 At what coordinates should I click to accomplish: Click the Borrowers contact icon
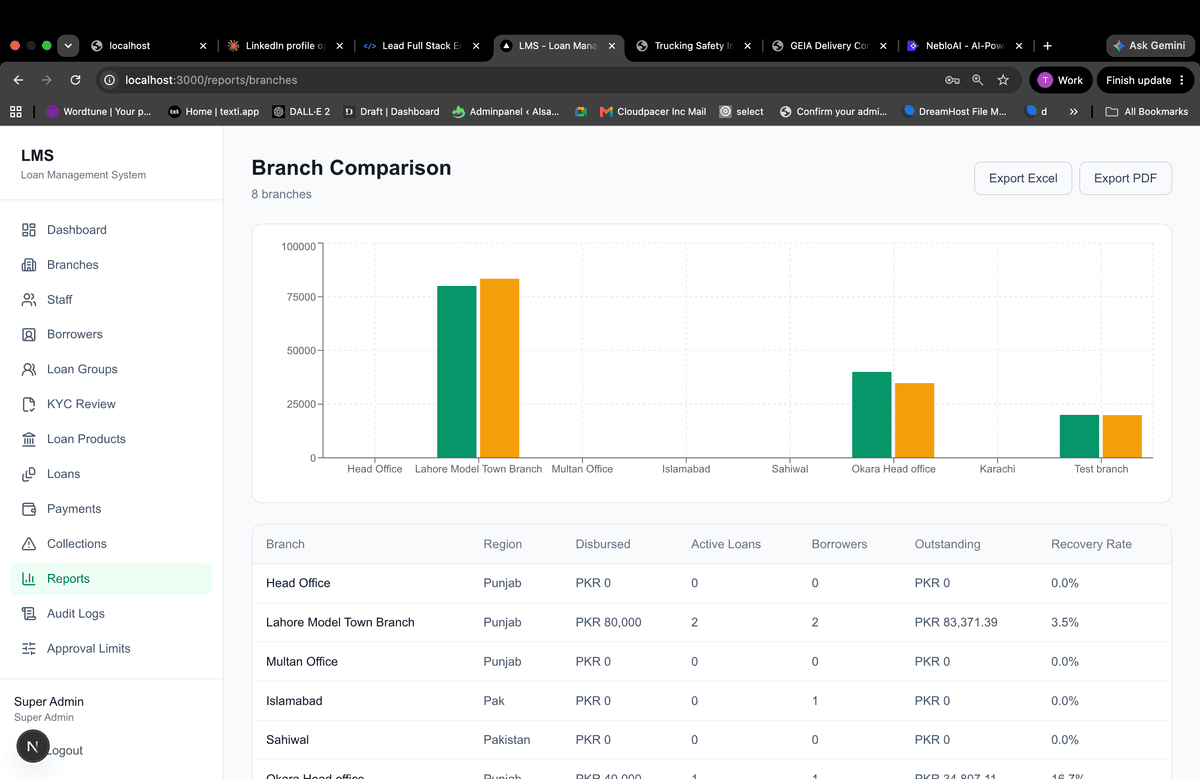29,335
